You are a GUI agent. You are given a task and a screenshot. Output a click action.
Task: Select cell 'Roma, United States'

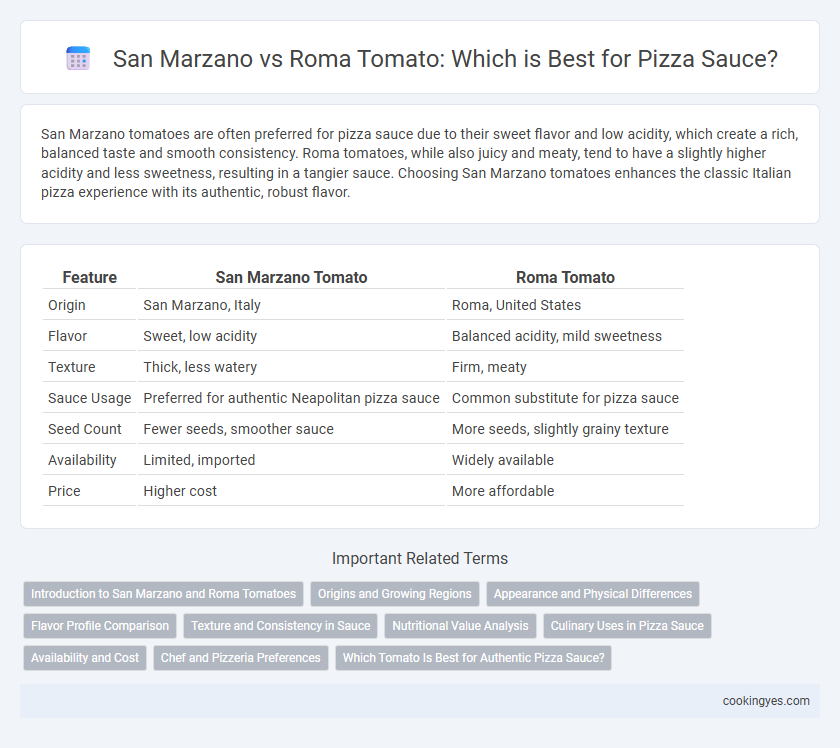pyautogui.click(x=565, y=305)
